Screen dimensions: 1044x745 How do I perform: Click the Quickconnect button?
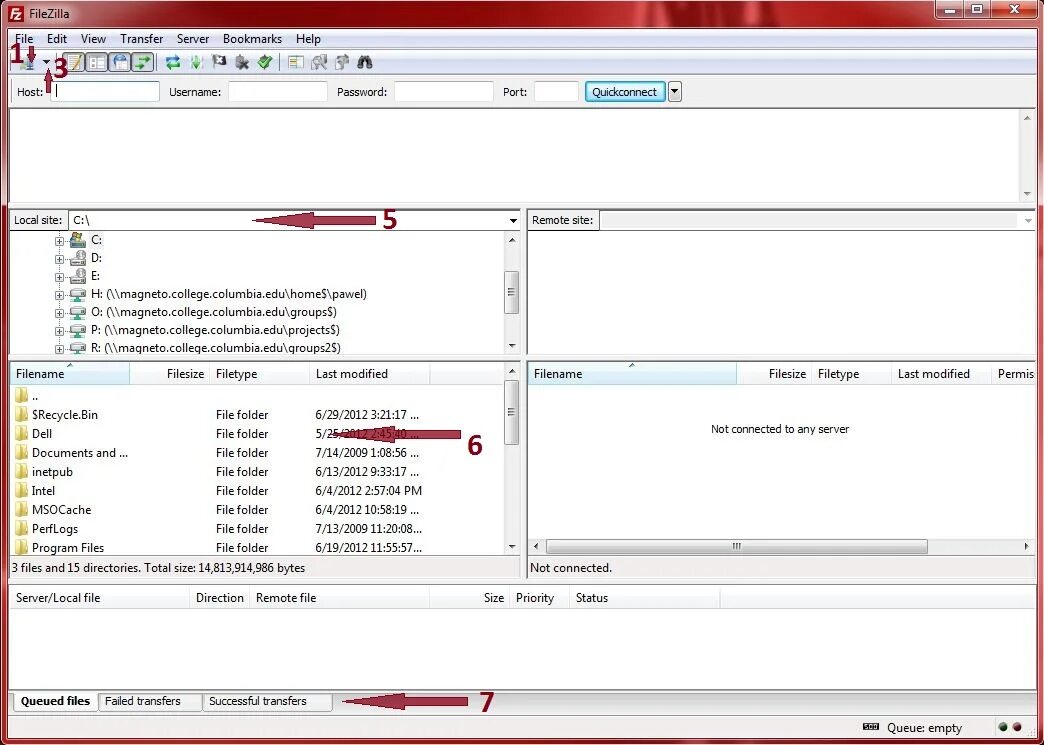(625, 92)
